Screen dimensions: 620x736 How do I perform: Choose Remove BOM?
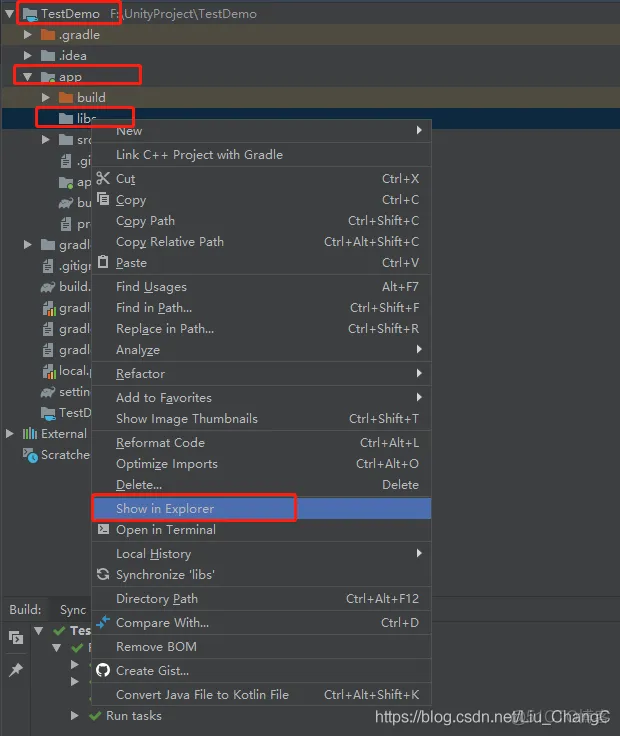click(x=261, y=646)
